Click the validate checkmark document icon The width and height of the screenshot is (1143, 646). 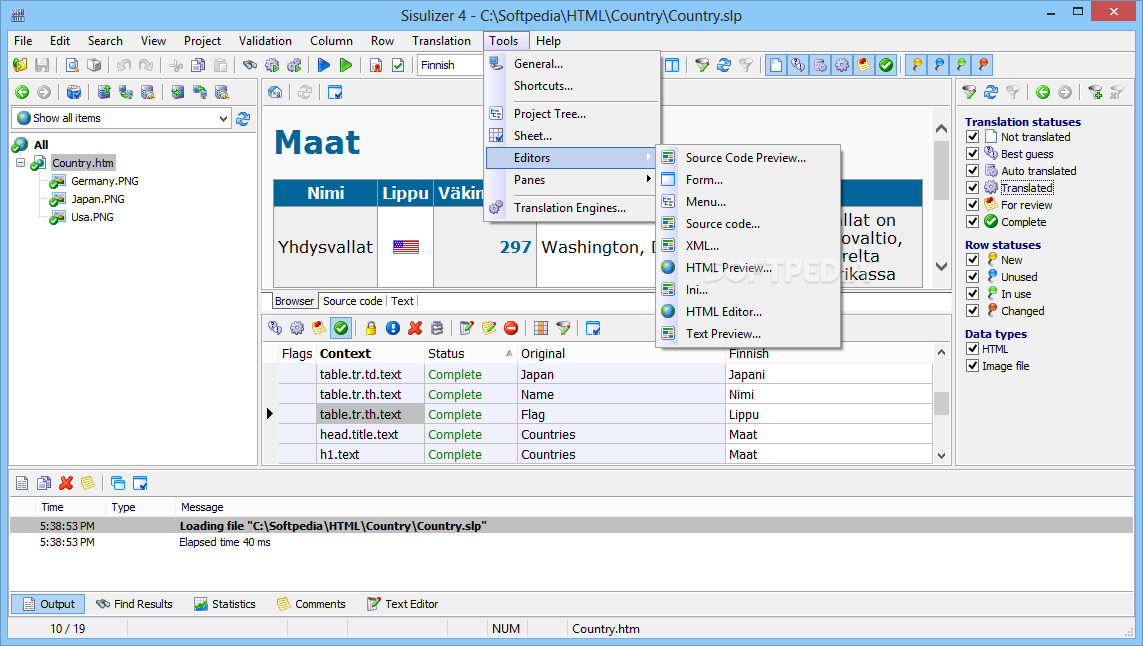tap(398, 65)
